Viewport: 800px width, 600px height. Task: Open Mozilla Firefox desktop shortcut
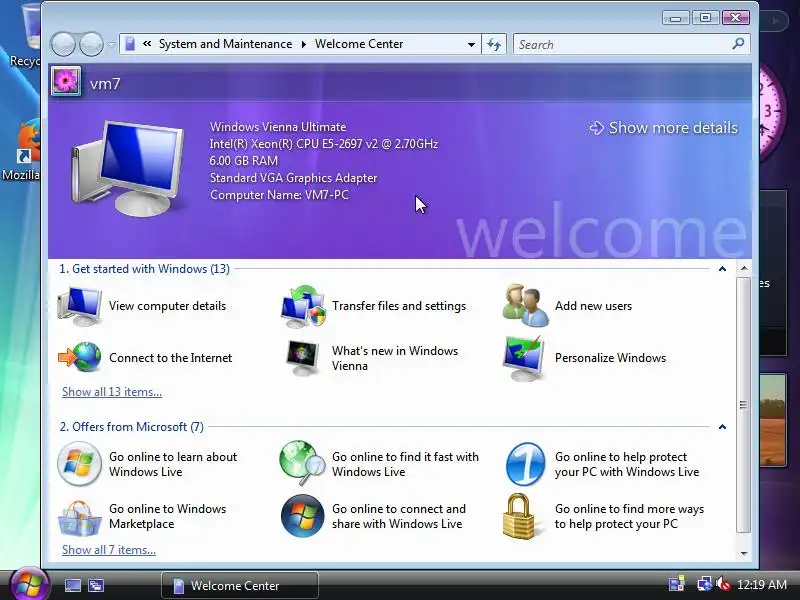[x=23, y=151]
